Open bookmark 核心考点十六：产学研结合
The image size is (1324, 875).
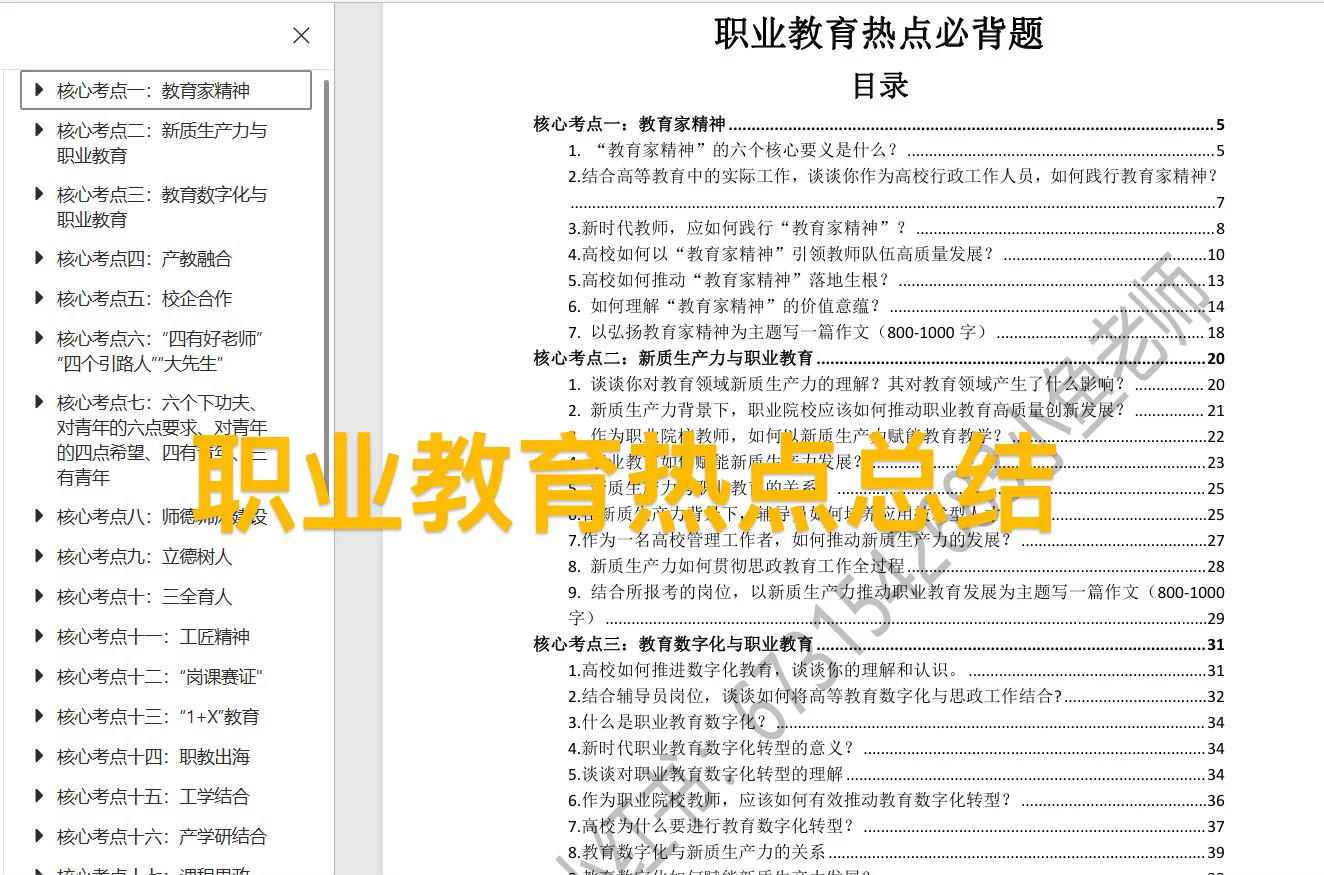pyautogui.click(x=162, y=837)
